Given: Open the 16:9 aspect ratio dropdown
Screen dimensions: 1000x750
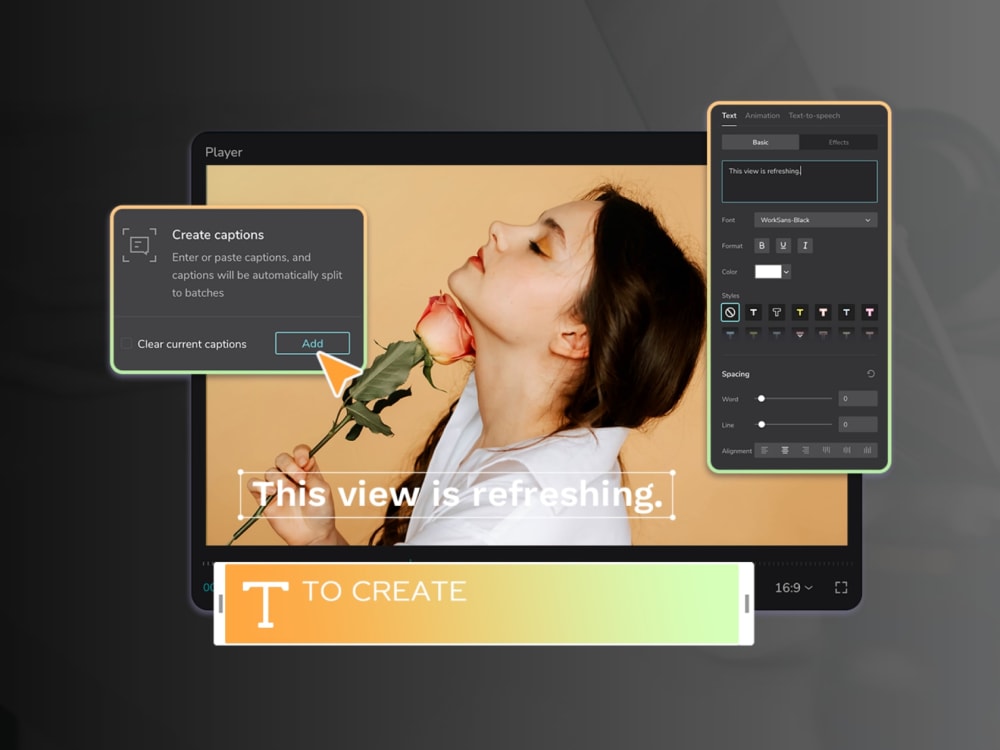Looking at the screenshot, I should [x=793, y=587].
